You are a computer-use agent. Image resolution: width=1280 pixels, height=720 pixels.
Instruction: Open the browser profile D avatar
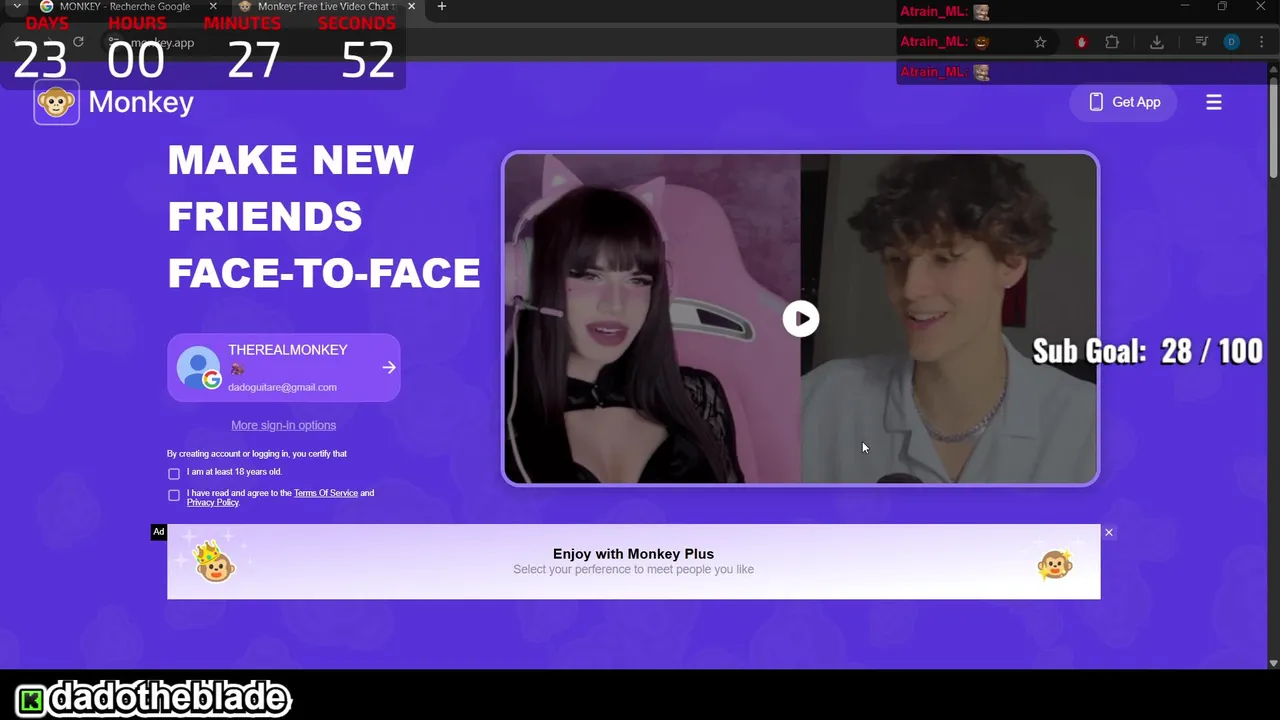[x=1232, y=42]
